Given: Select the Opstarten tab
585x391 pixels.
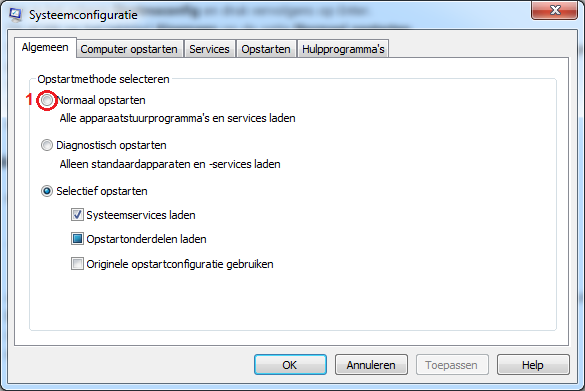Looking at the screenshot, I should point(266,49).
